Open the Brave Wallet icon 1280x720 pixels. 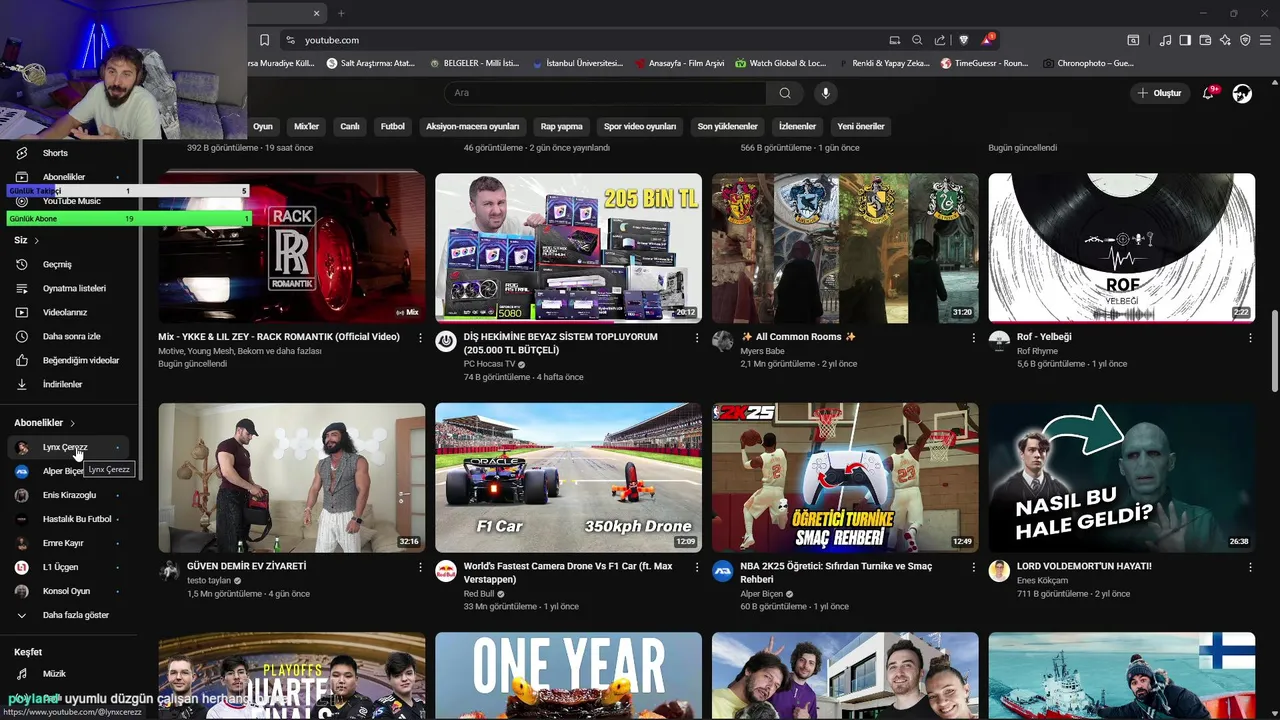pos(1205,40)
